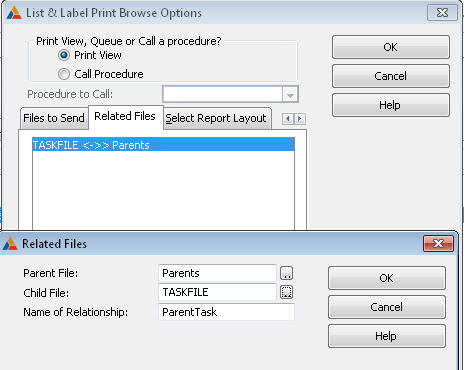Viewport: 464px width, 370px height.
Task: Click OK in the Related Files dialog
Action: pos(387,278)
